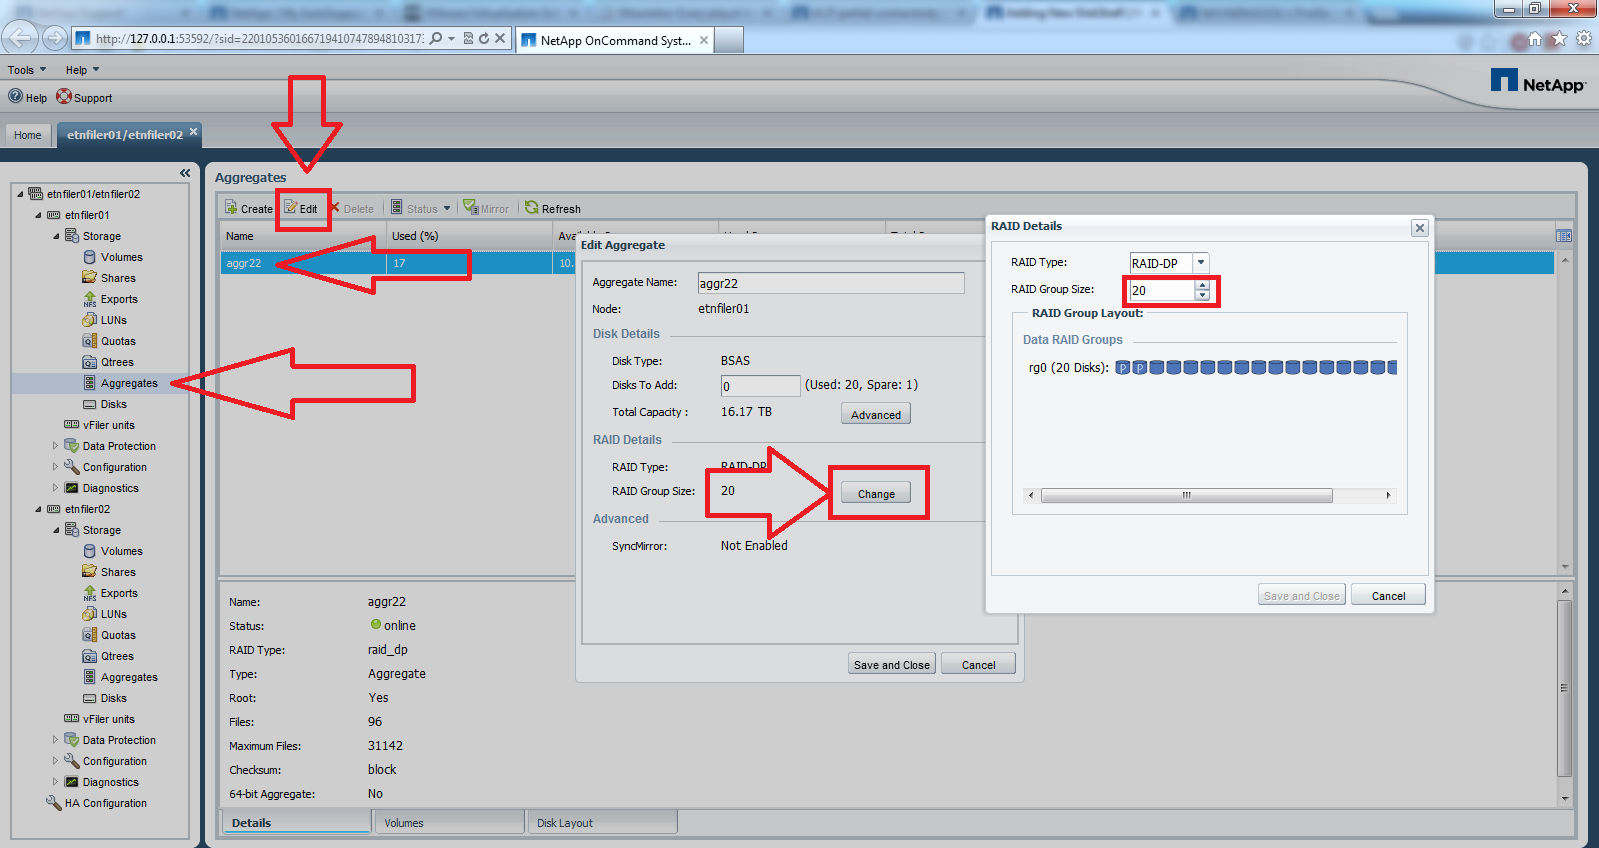
Task: Collapse the navigation pane with double-arrow icon
Action: pos(185,173)
